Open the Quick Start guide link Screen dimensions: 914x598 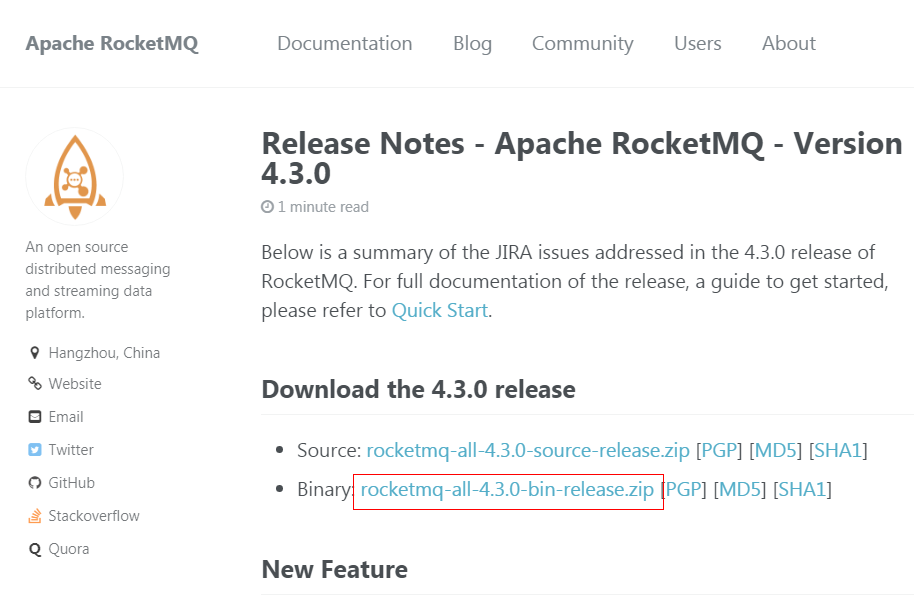click(439, 310)
